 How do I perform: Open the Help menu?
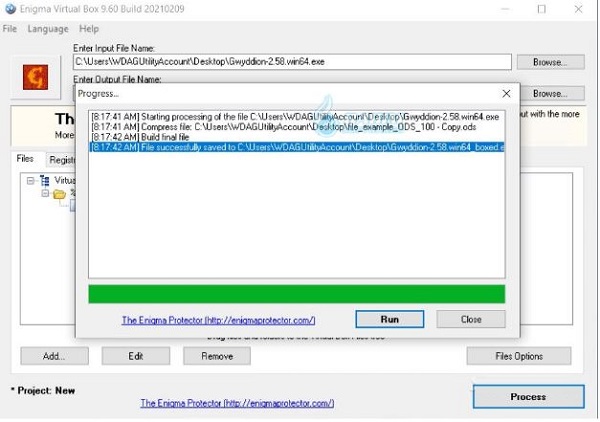tap(89, 29)
